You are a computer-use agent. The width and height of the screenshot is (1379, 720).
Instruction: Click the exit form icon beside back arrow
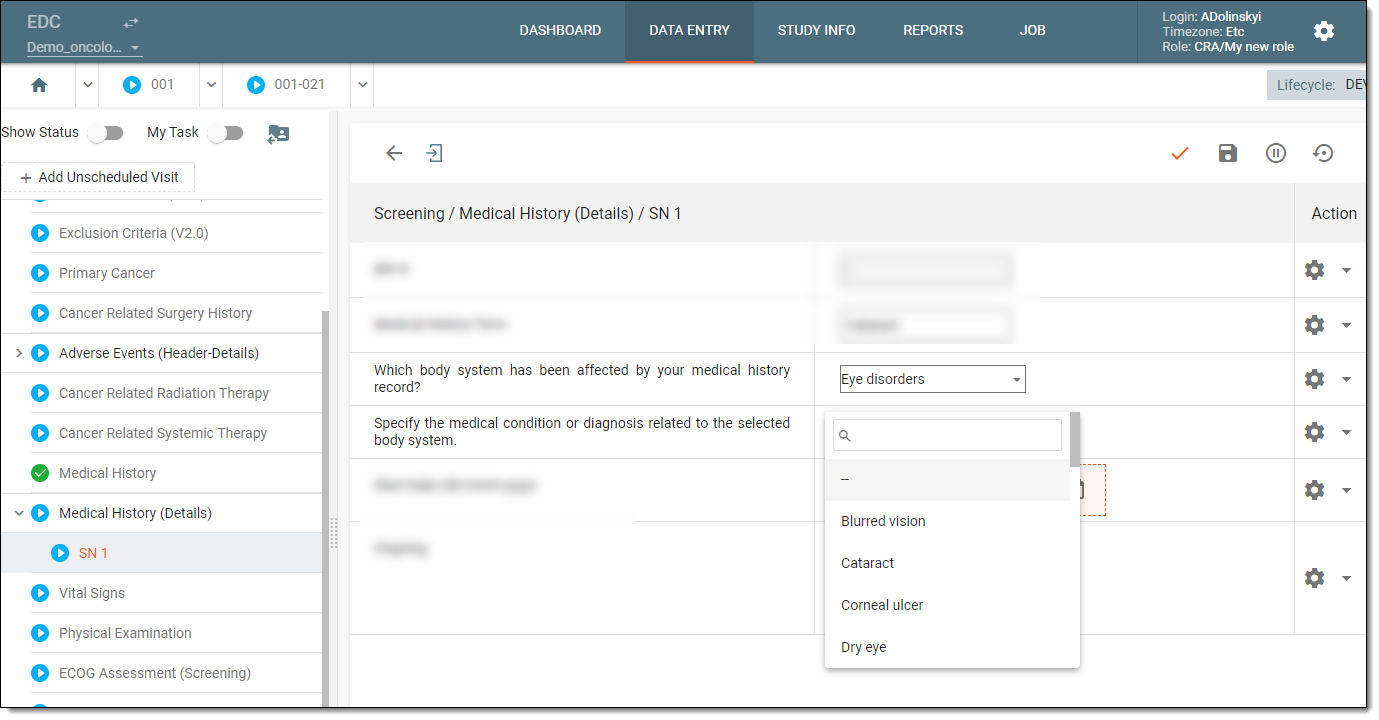[434, 153]
